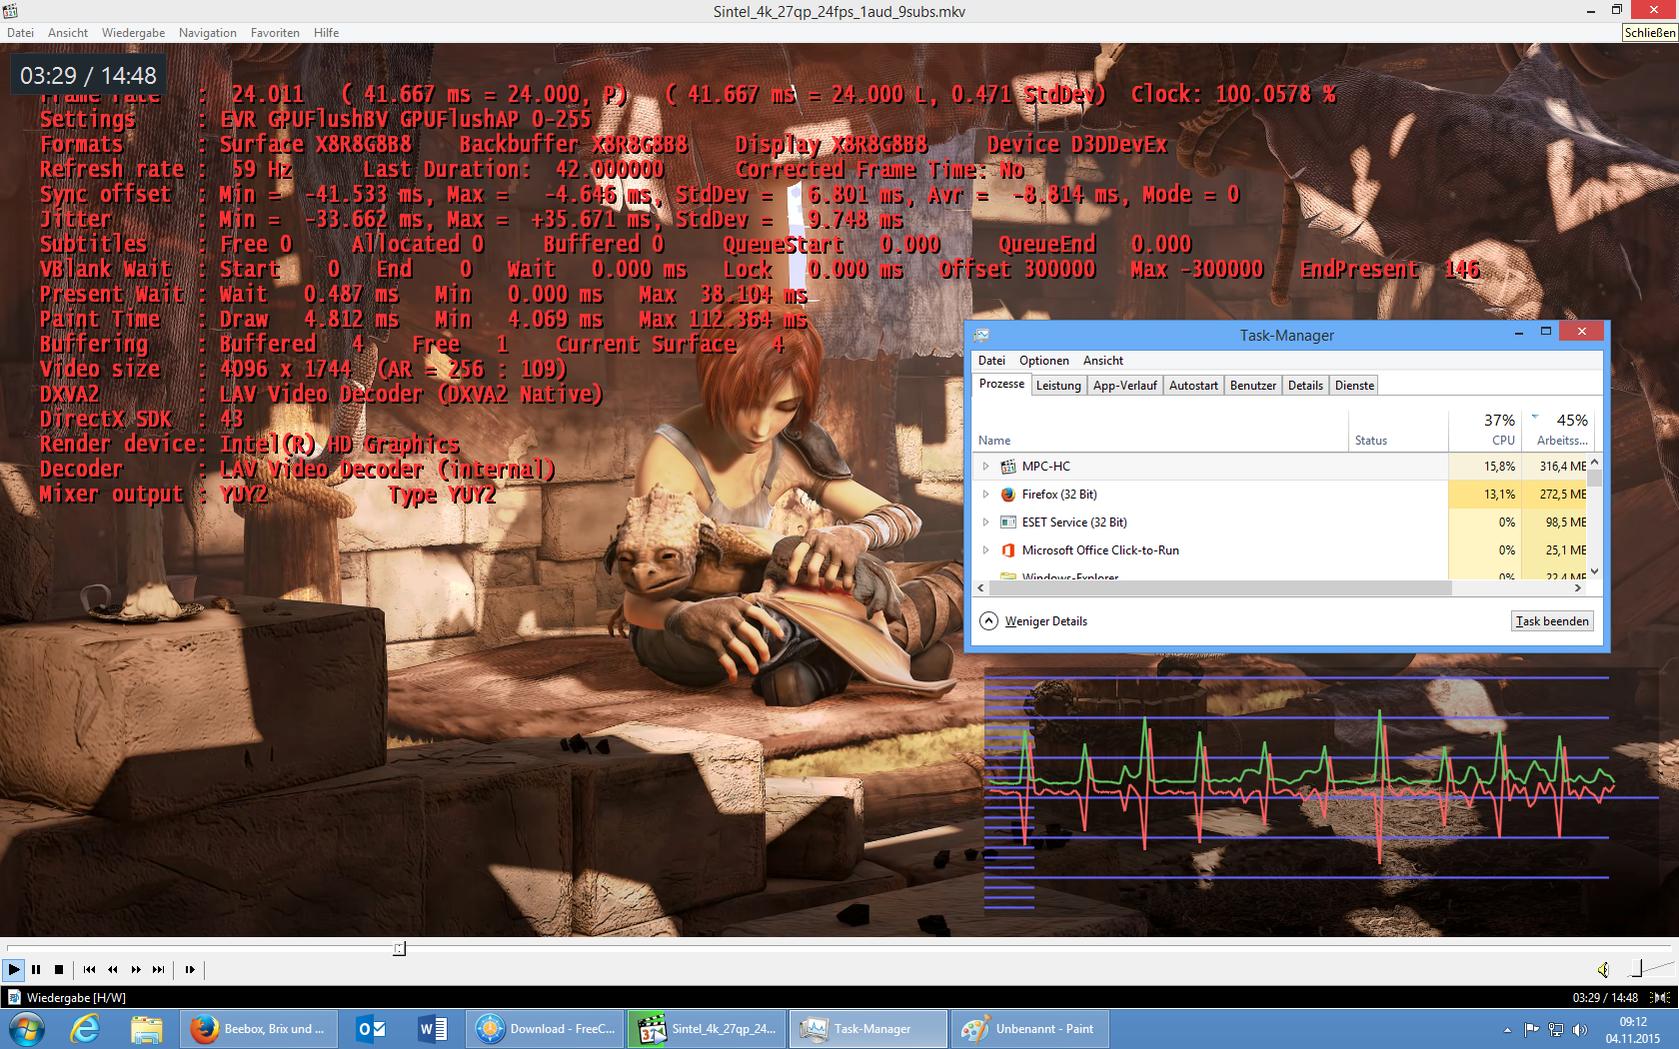The image size is (1679, 1049).
Task: Open the Favoriten menu
Action: [x=275, y=33]
